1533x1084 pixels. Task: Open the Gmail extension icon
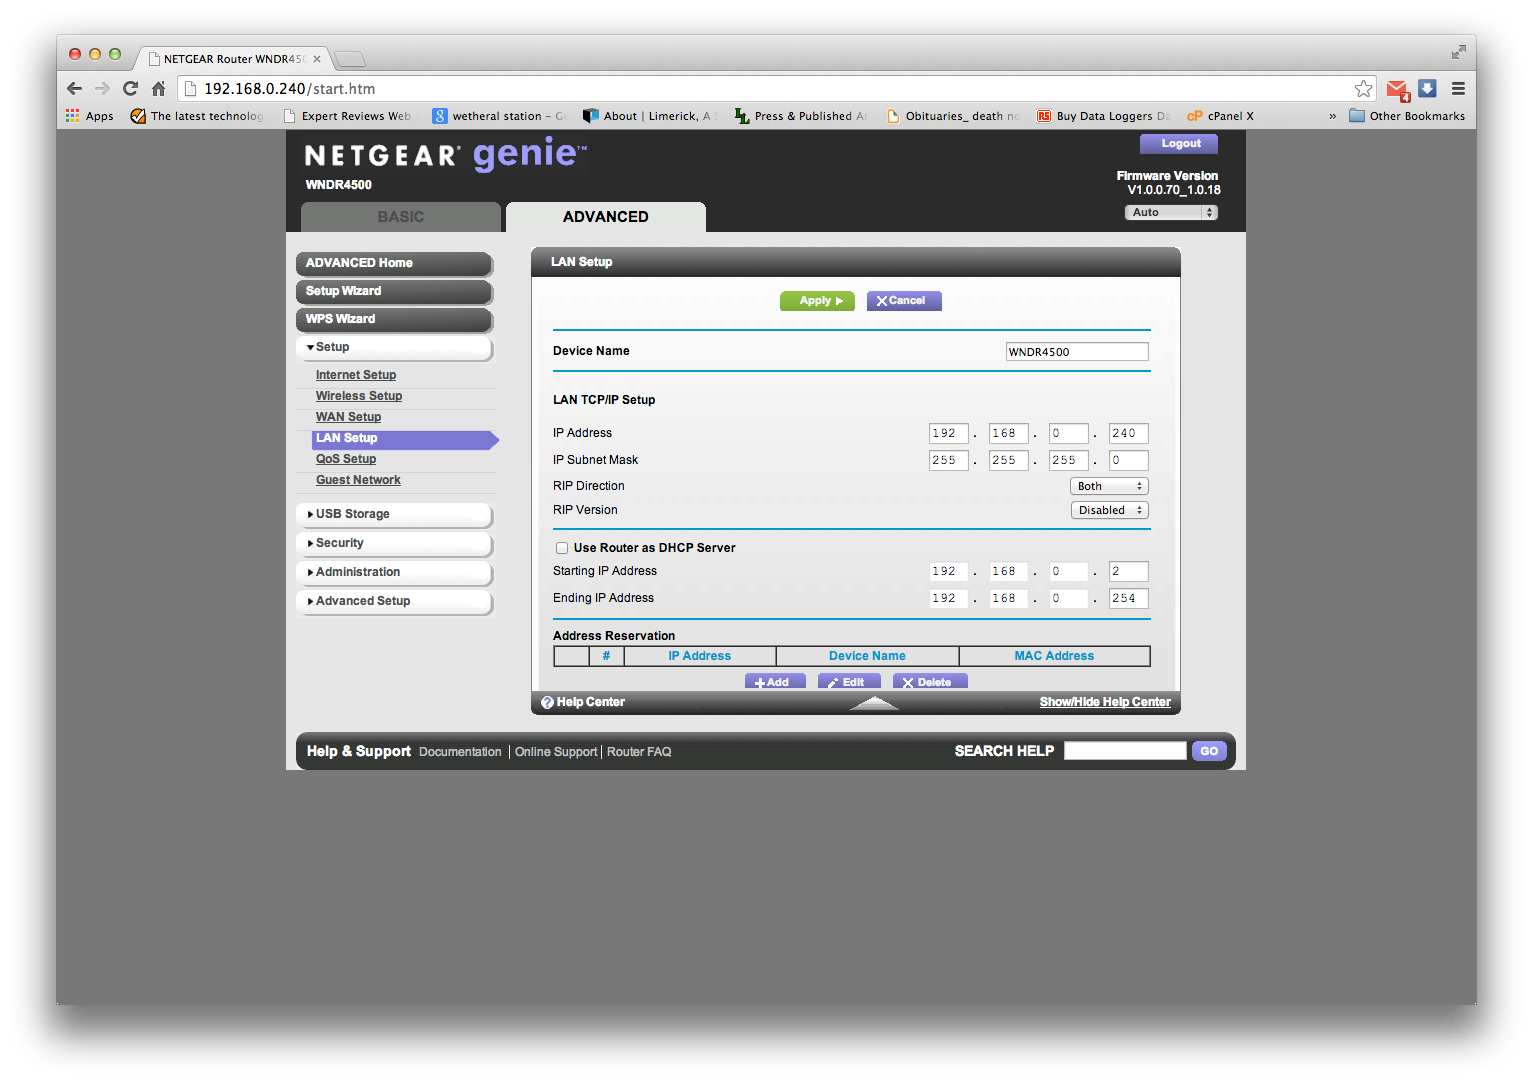tap(1398, 89)
